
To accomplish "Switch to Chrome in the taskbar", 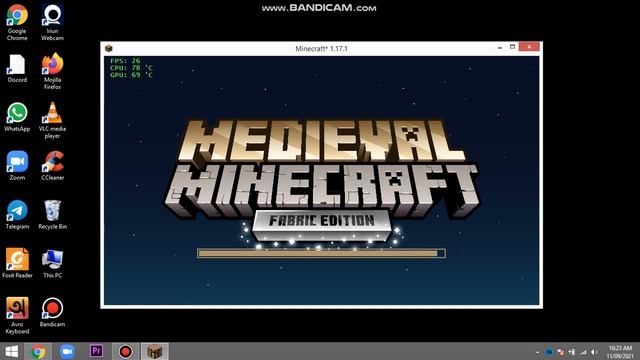I will click(x=38, y=351).
